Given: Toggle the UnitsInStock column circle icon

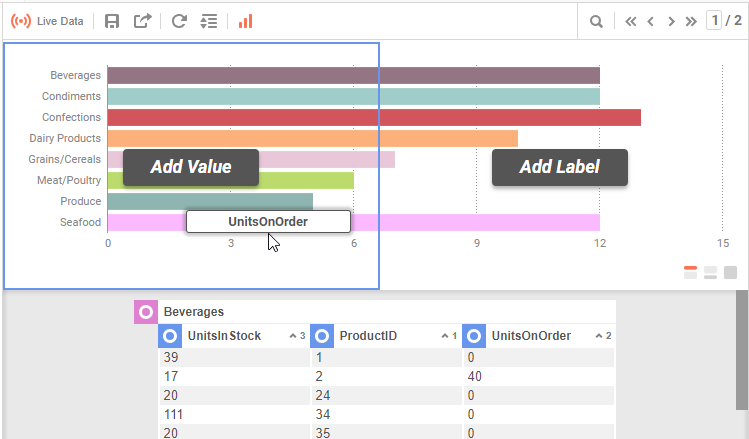Looking at the screenshot, I should coord(170,336).
